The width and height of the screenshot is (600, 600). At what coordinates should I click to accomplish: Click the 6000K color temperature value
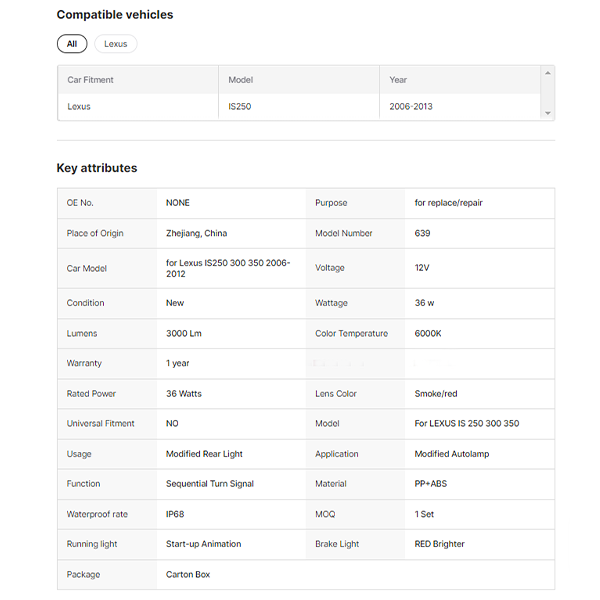[x=428, y=333]
